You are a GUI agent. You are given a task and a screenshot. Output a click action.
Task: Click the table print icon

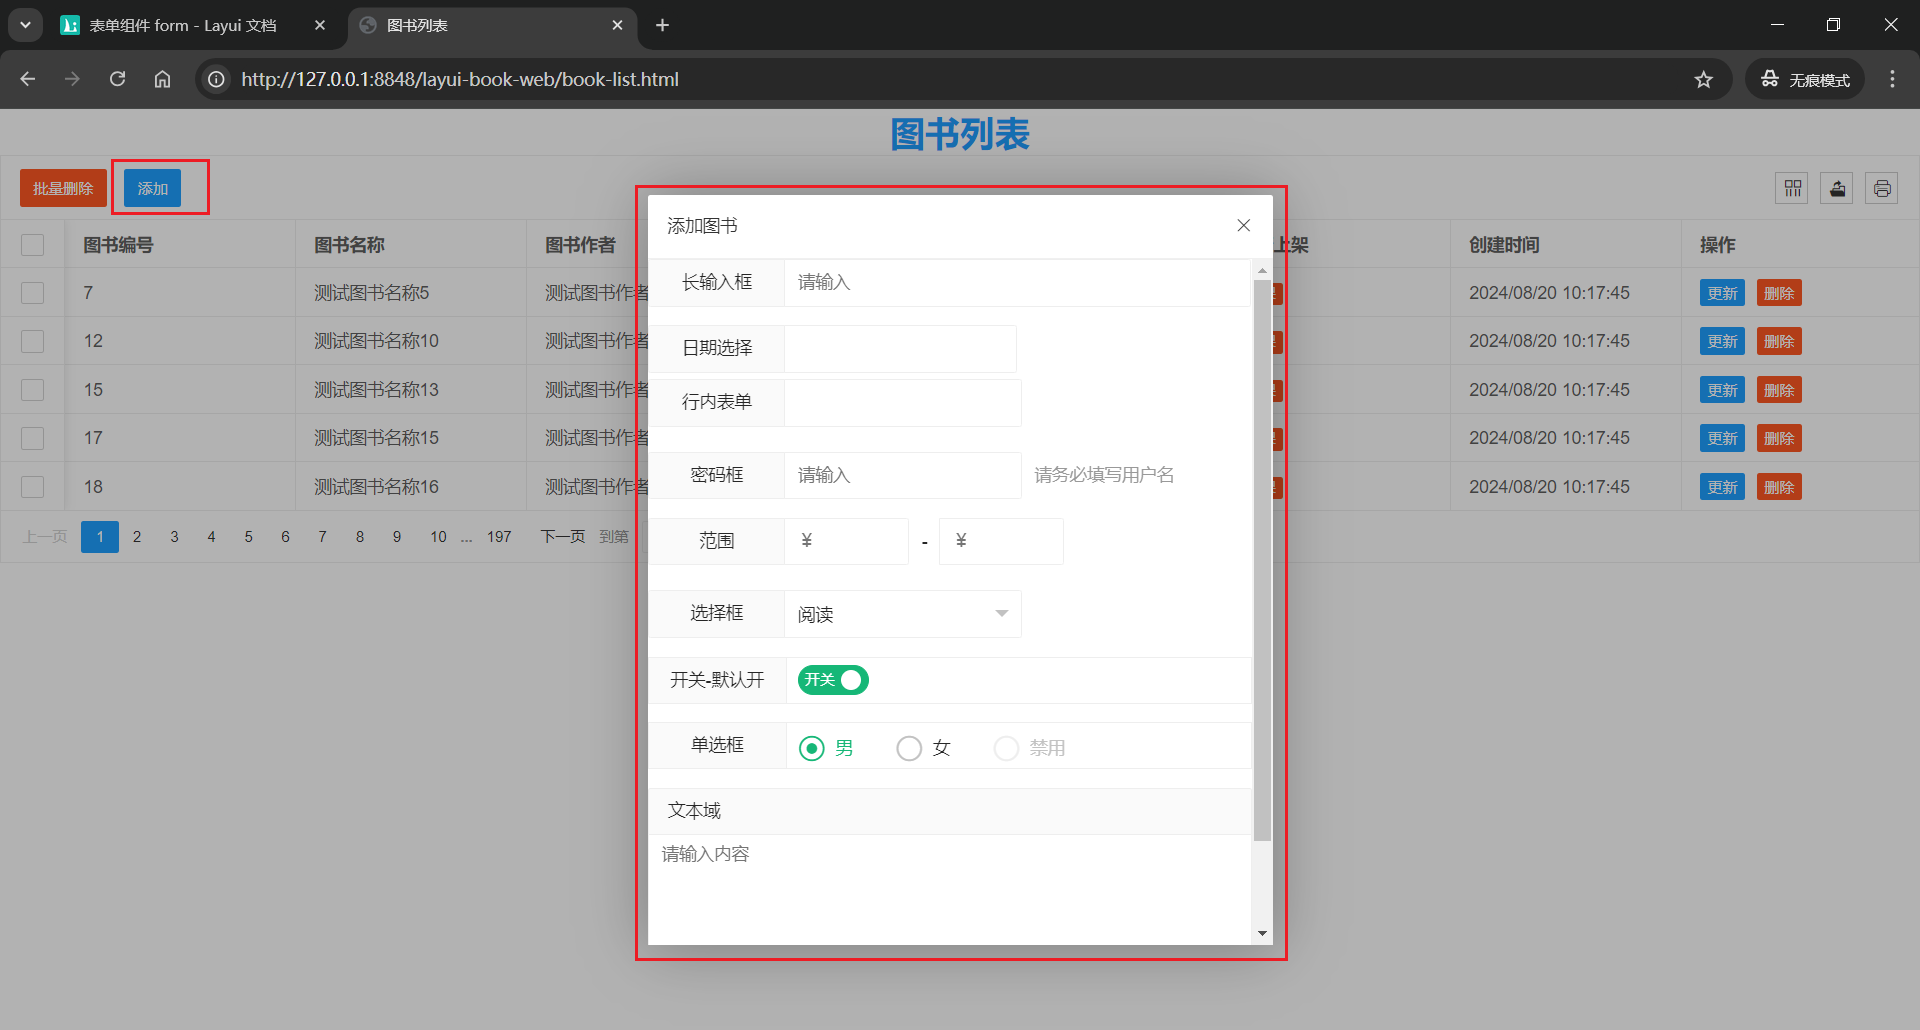point(1882,188)
